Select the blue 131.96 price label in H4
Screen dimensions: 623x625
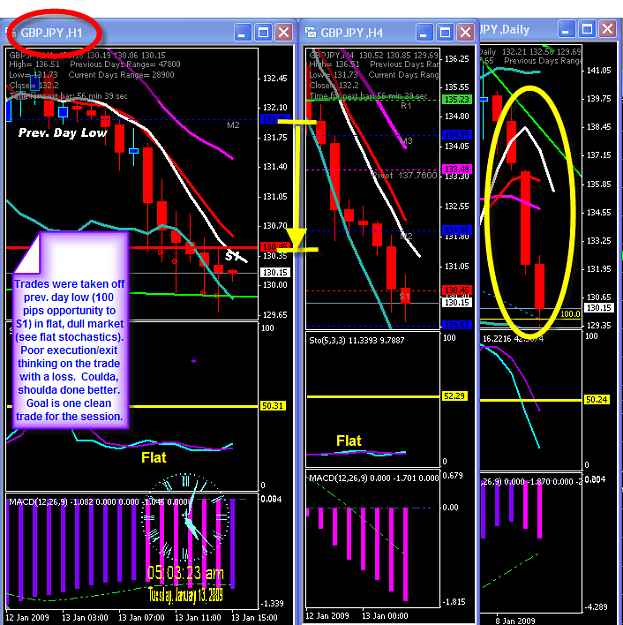coord(457,230)
